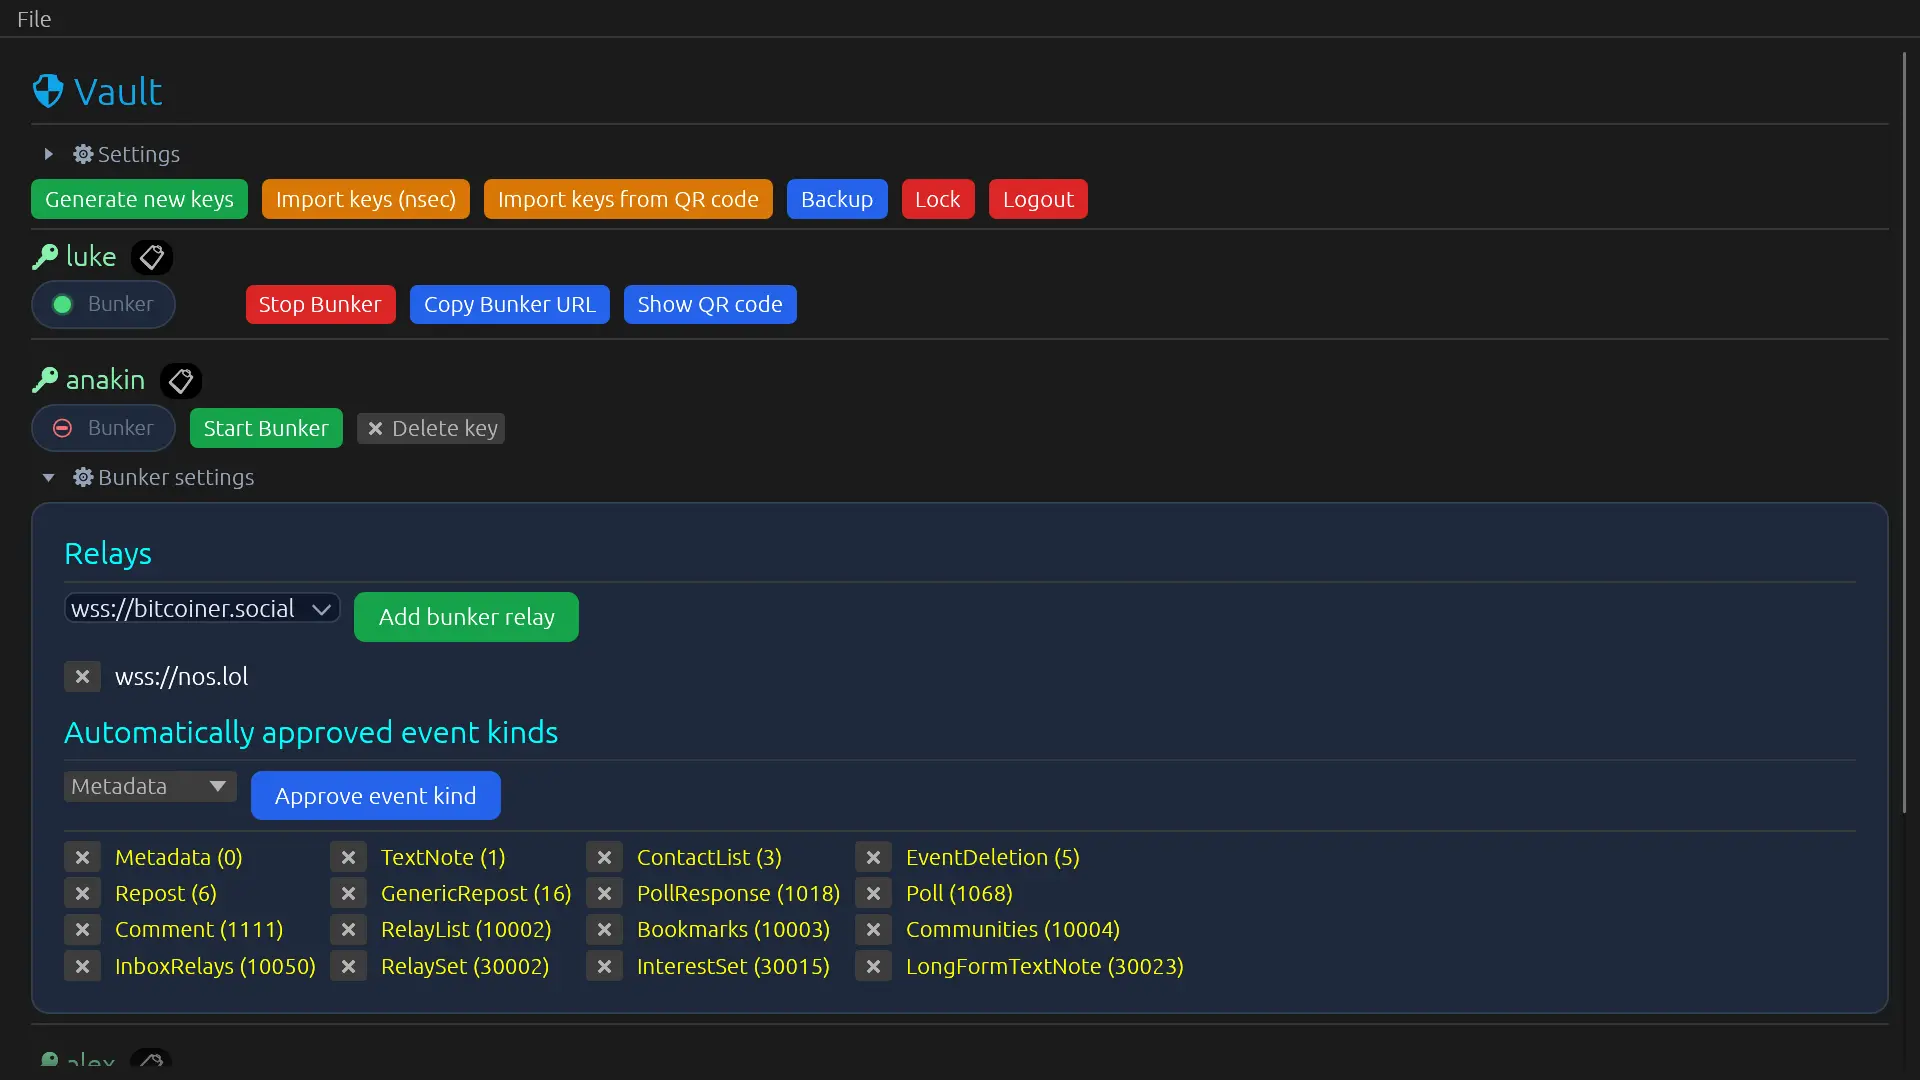This screenshot has width=1920, height=1080.
Task: Click the gear icon beside Settings
Action: click(x=83, y=154)
